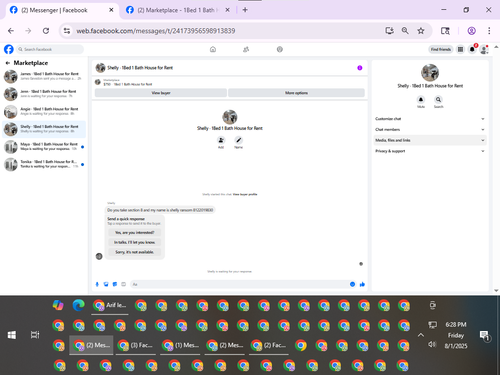Open the Facebook notifications bell
The image size is (500, 375).
(472, 49)
